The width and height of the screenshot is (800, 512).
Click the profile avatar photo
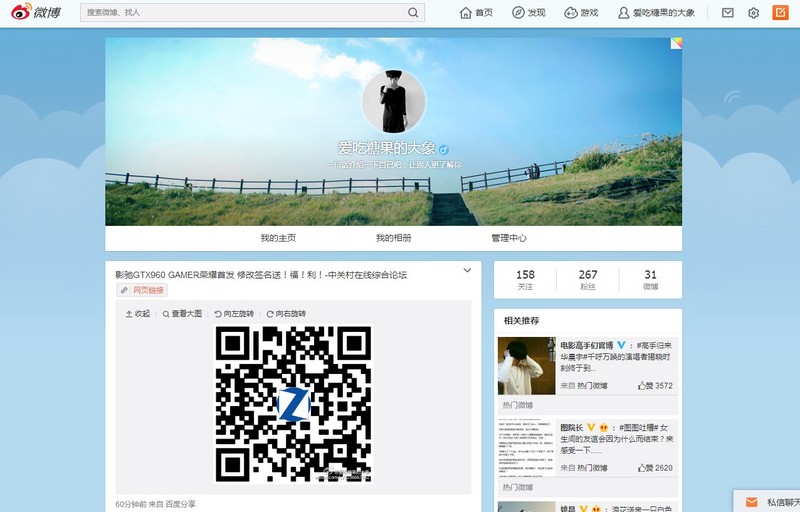(x=393, y=101)
